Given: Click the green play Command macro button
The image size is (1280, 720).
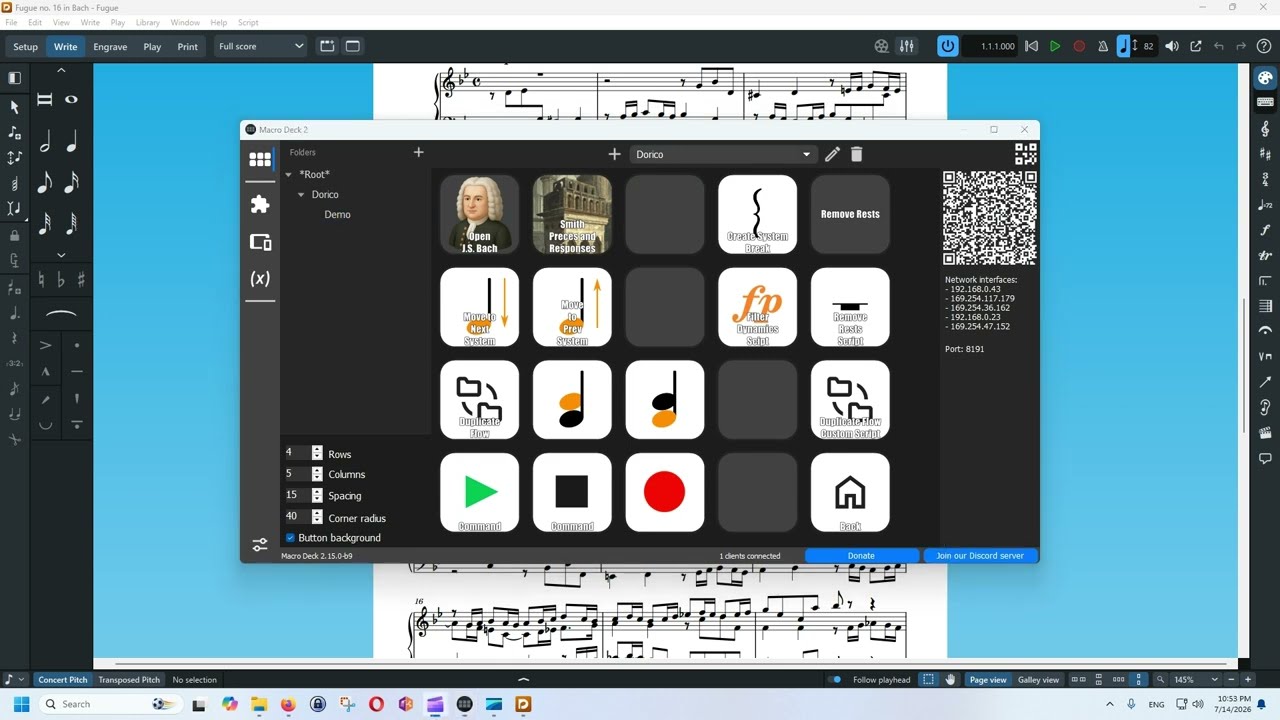Looking at the screenshot, I should coord(480,492).
